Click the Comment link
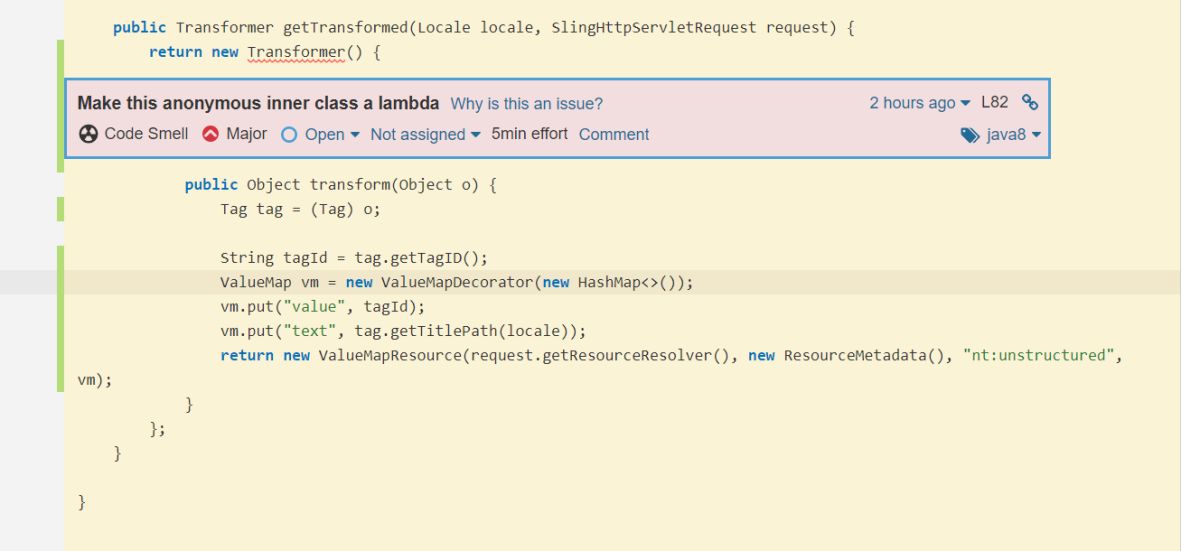 614,134
